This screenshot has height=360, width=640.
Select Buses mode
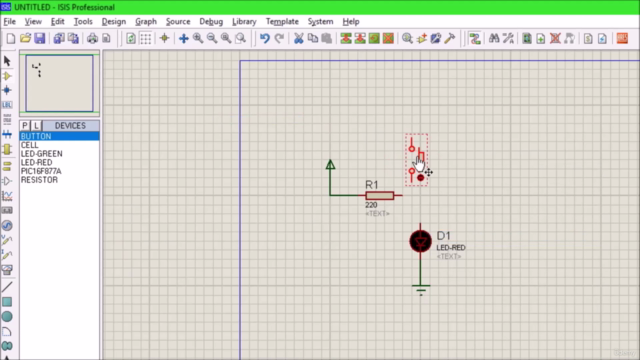[x=7, y=134]
